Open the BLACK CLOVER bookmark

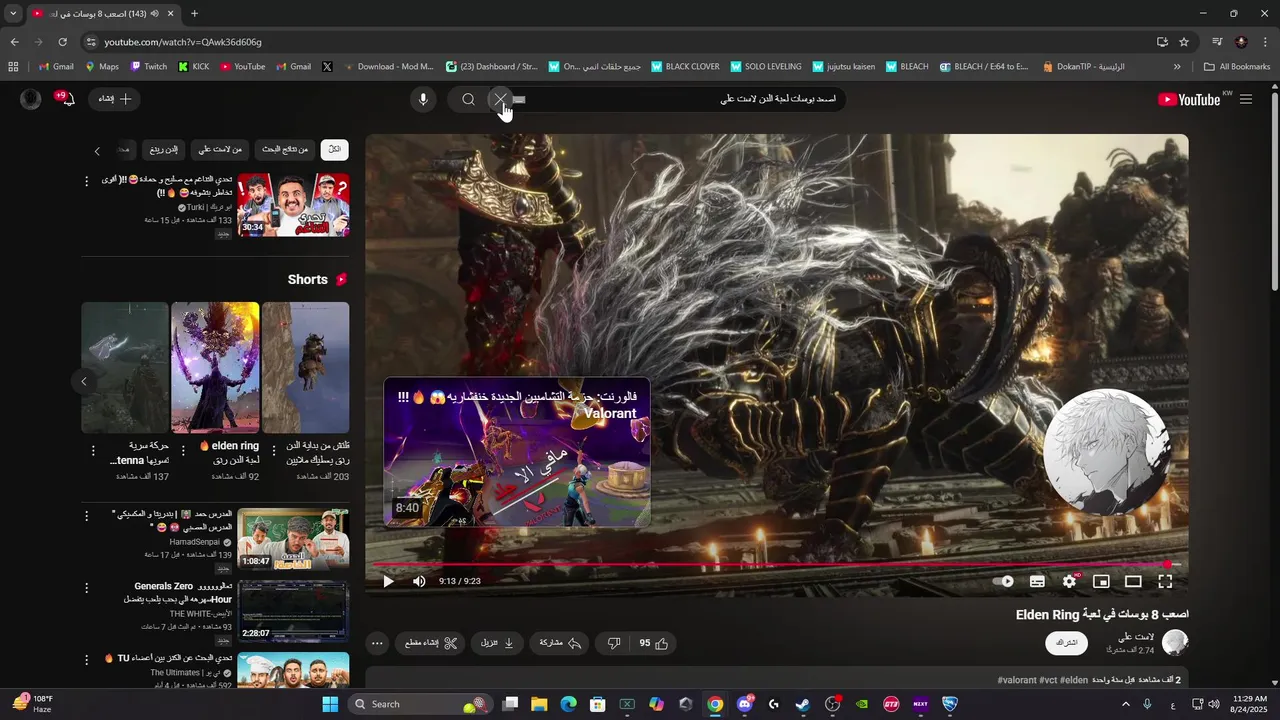[686, 67]
